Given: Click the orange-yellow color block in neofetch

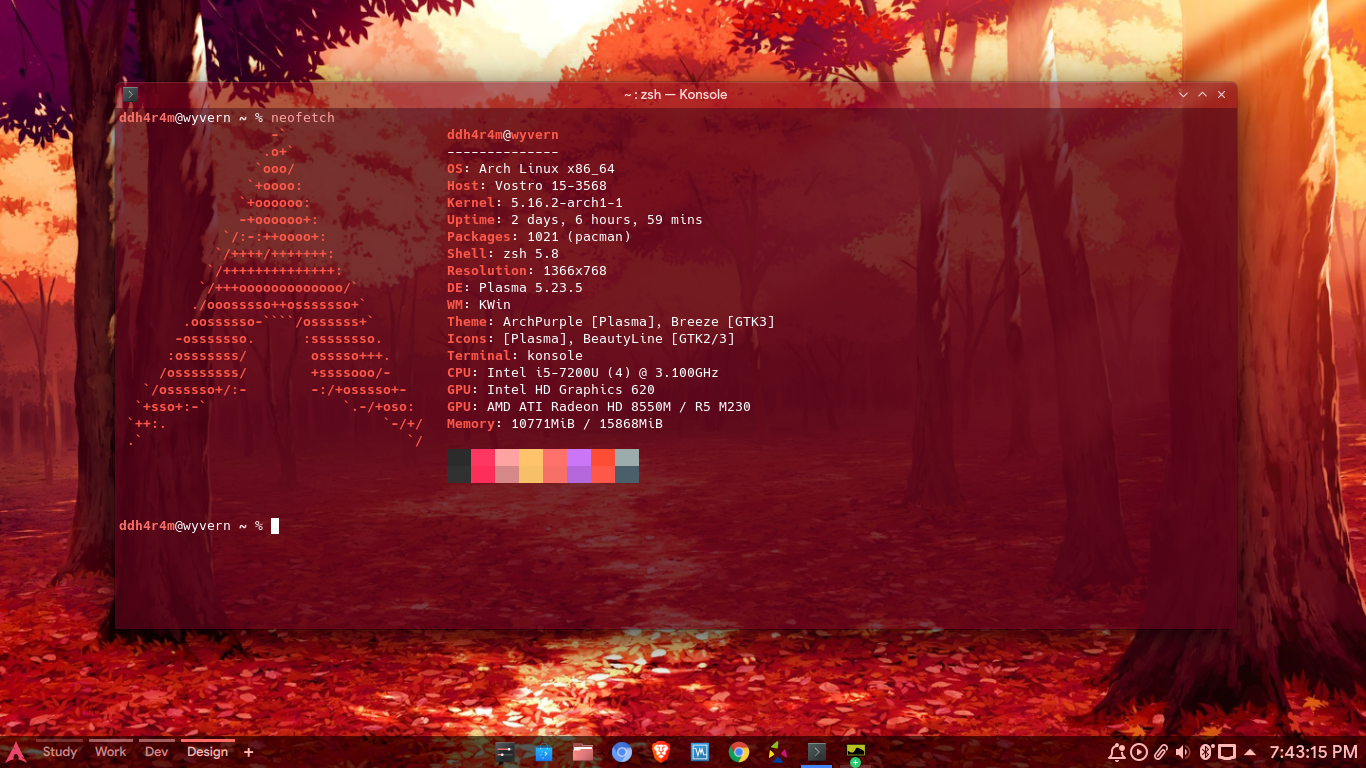Looking at the screenshot, I should tap(531, 466).
